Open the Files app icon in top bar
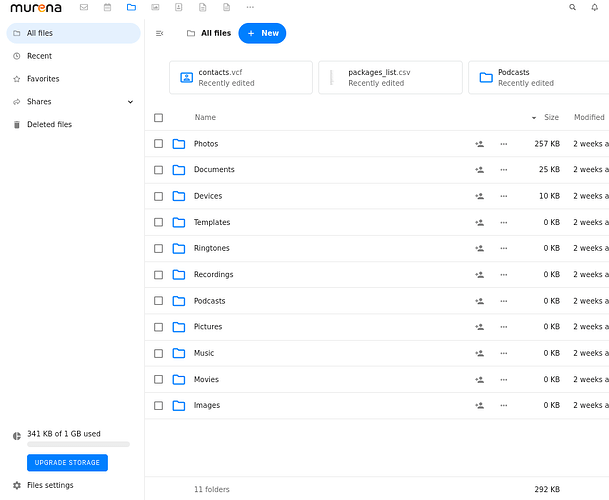The image size is (609, 500). 131,7
